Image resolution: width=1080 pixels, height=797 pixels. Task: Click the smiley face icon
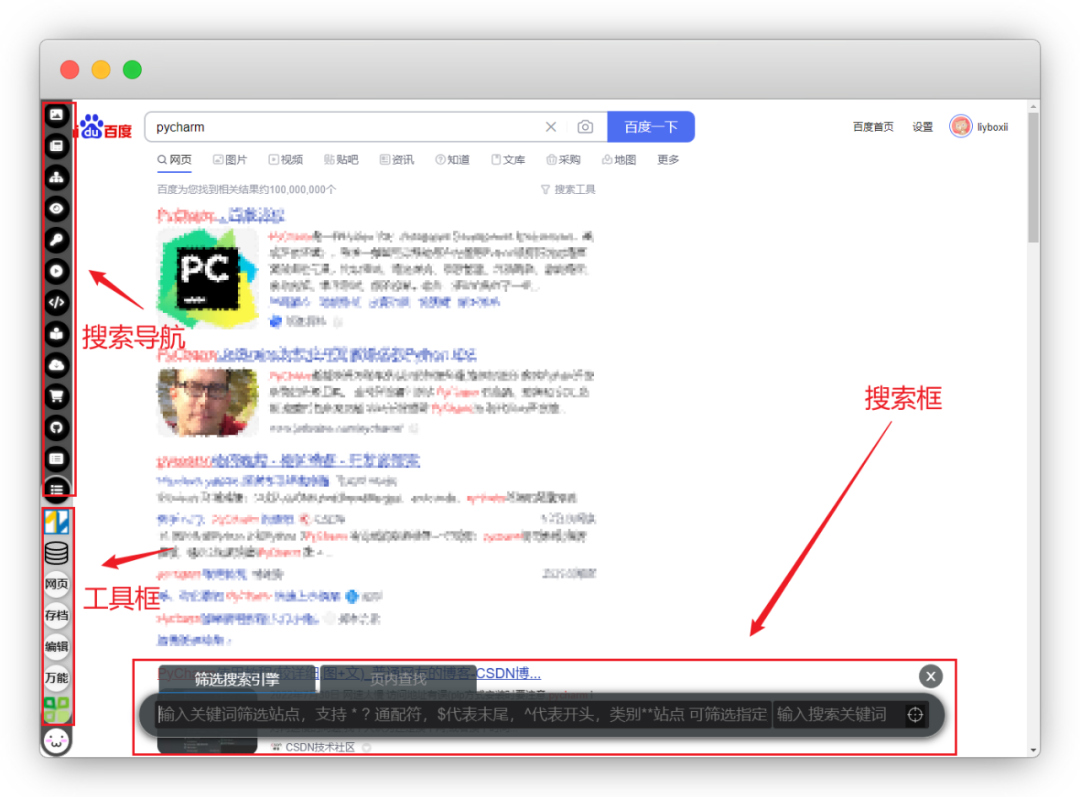point(56,741)
